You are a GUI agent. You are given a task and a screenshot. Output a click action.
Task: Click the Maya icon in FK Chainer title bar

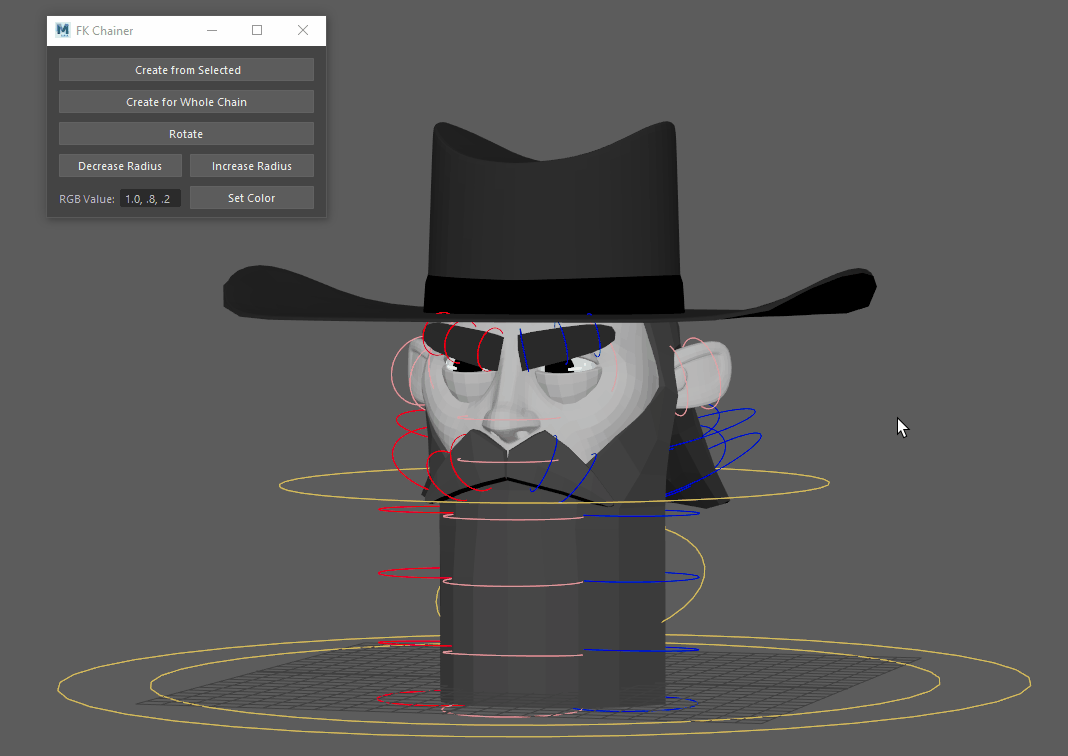[x=63, y=30]
